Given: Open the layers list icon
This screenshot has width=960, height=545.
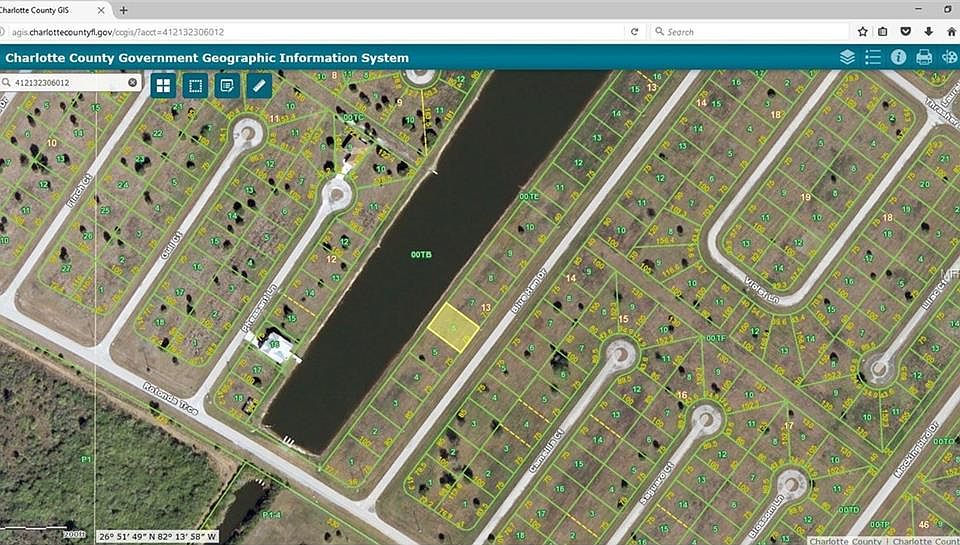Looking at the screenshot, I should pyautogui.click(x=847, y=58).
